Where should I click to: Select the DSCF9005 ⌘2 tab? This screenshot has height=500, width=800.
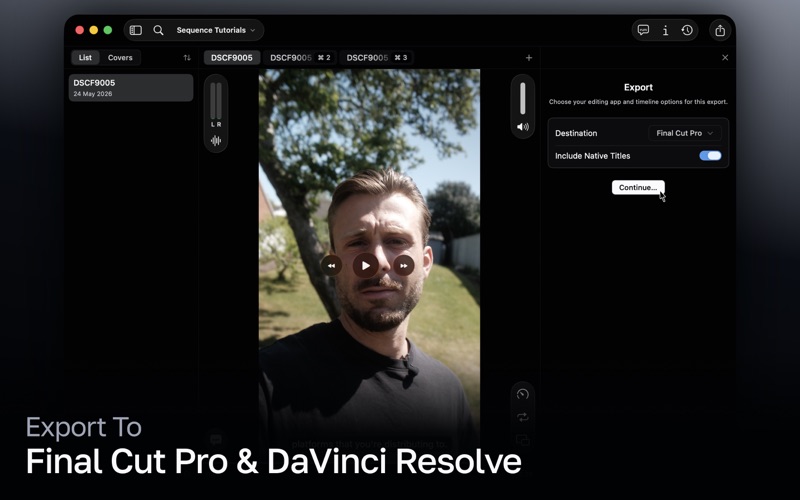click(x=301, y=58)
